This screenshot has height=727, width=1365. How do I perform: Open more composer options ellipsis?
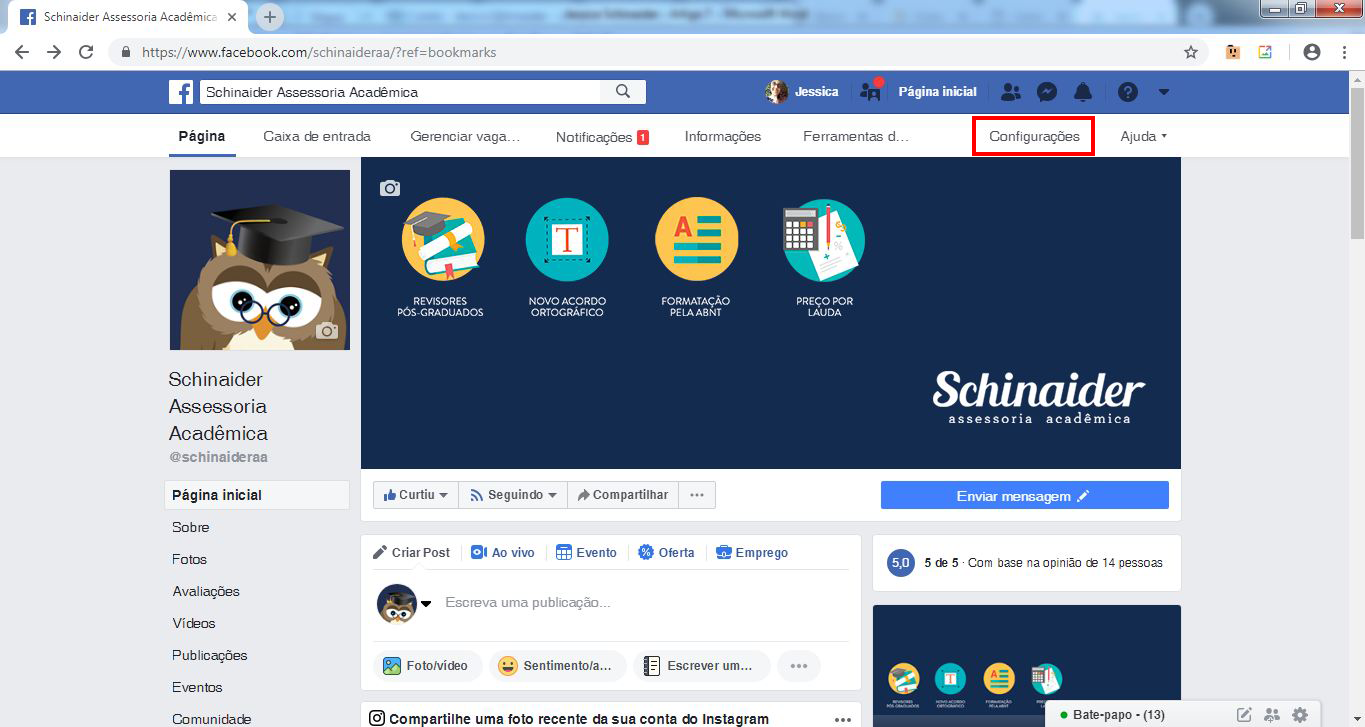[x=799, y=666]
